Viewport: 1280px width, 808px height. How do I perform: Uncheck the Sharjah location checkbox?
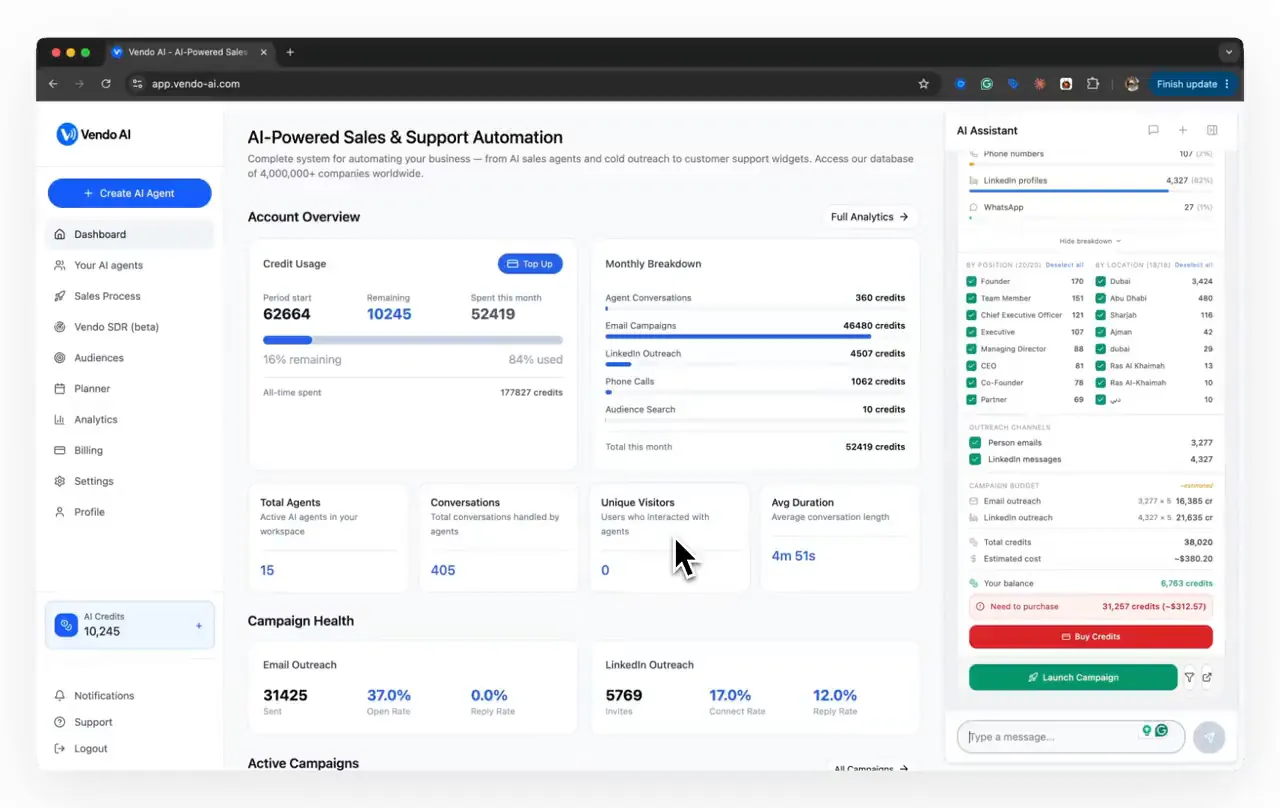1100,315
